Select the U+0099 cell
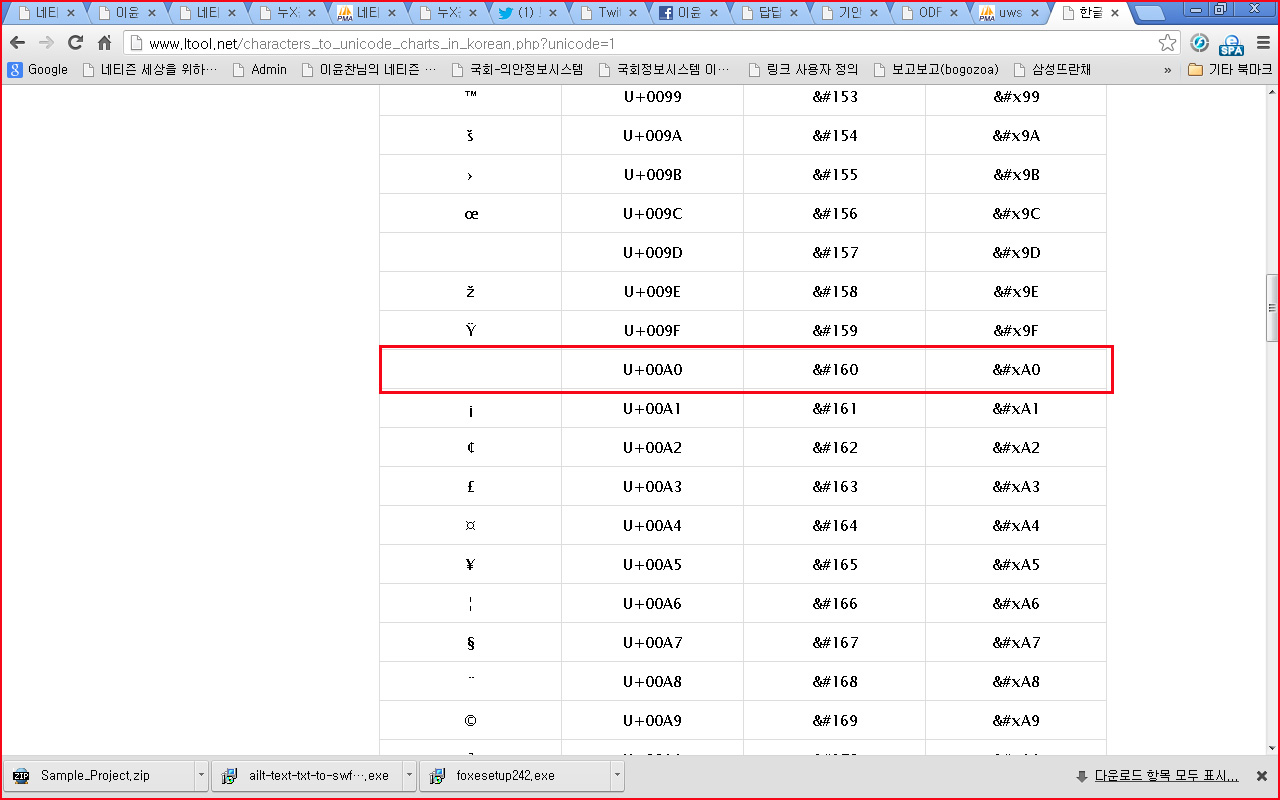This screenshot has width=1280, height=800. 652,97
